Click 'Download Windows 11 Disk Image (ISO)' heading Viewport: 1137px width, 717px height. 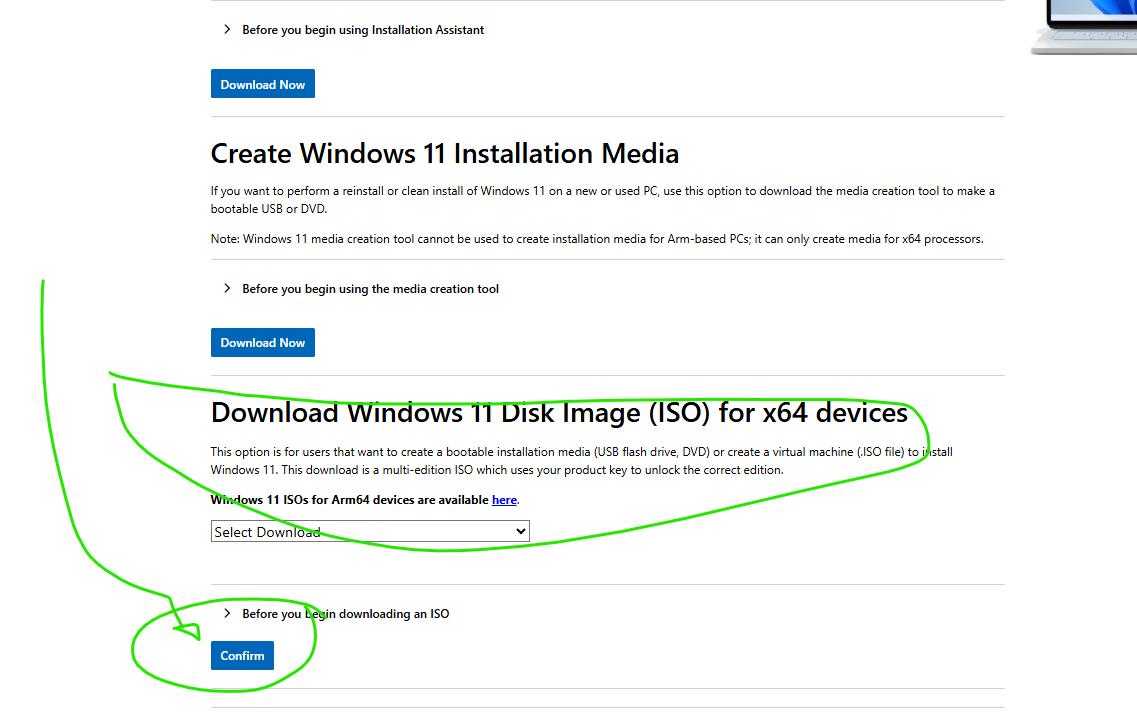coord(559,413)
